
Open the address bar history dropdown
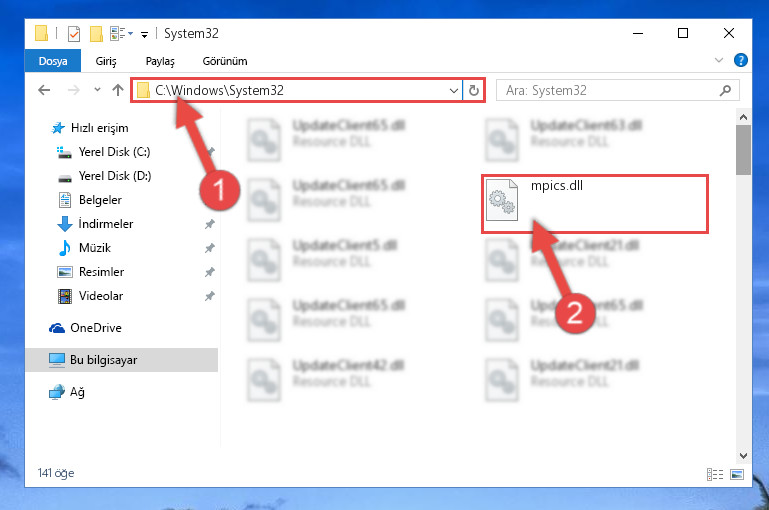coord(454,91)
